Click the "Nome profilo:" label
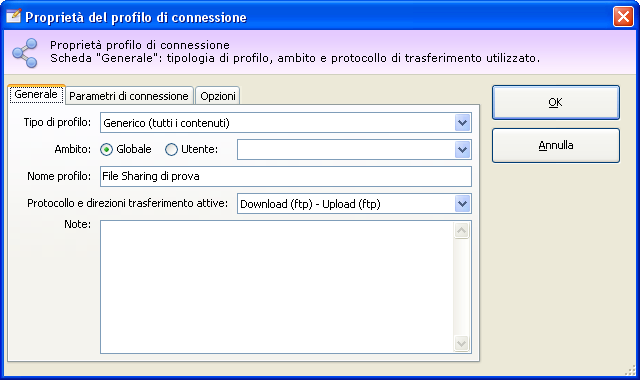Image resolution: width=640 pixels, height=380 pixels. (x=59, y=176)
